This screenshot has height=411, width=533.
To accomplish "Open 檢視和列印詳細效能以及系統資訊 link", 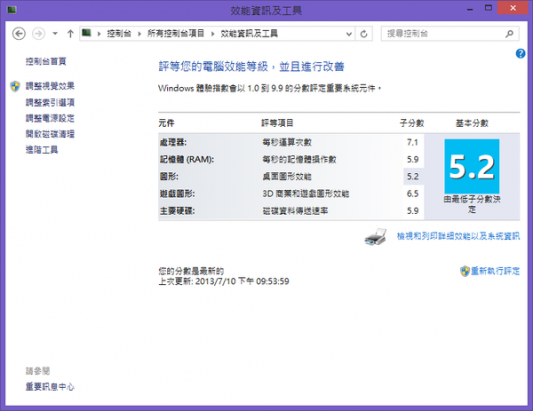I will point(458,236).
